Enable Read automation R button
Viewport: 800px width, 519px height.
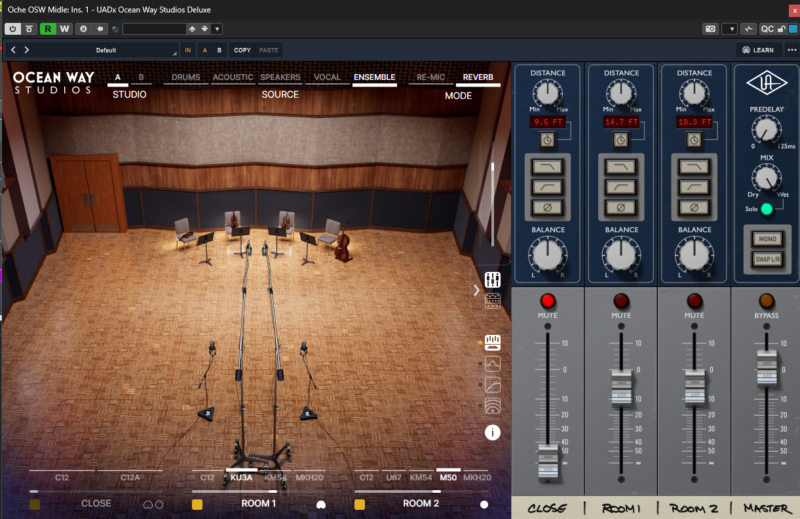47,29
